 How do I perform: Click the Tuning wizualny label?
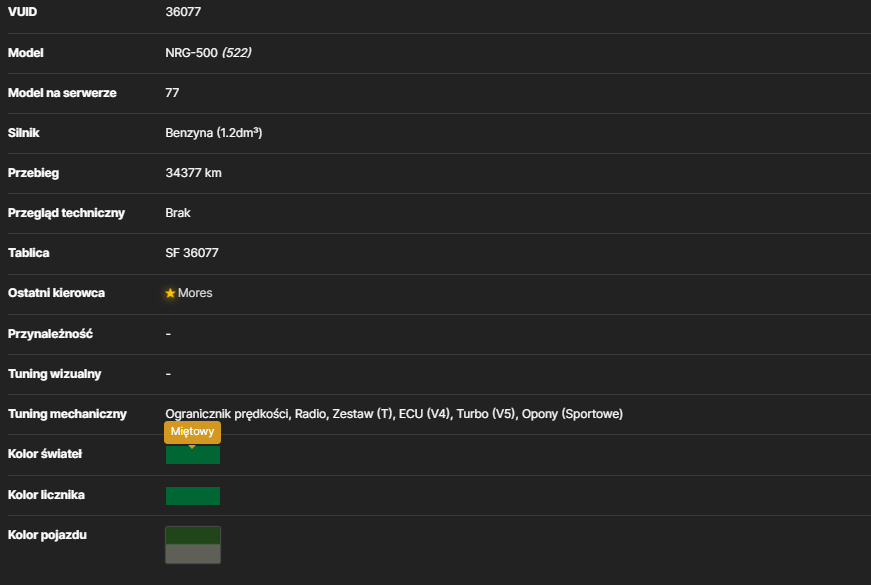54,374
